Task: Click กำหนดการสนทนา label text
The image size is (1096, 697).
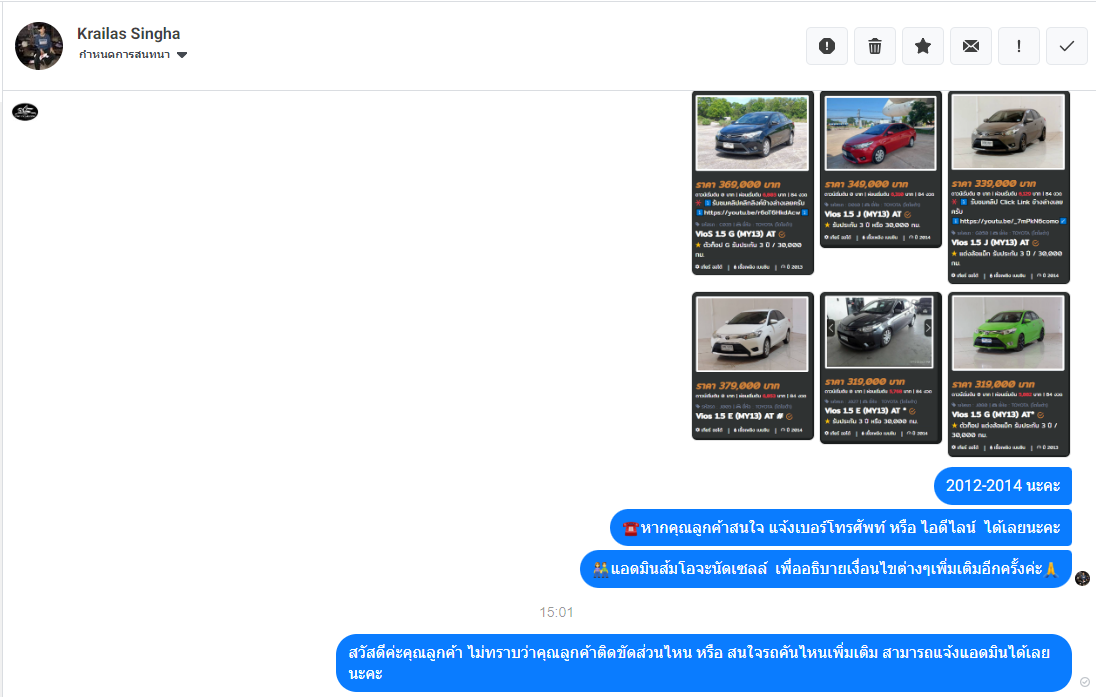Action: click(x=124, y=55)
